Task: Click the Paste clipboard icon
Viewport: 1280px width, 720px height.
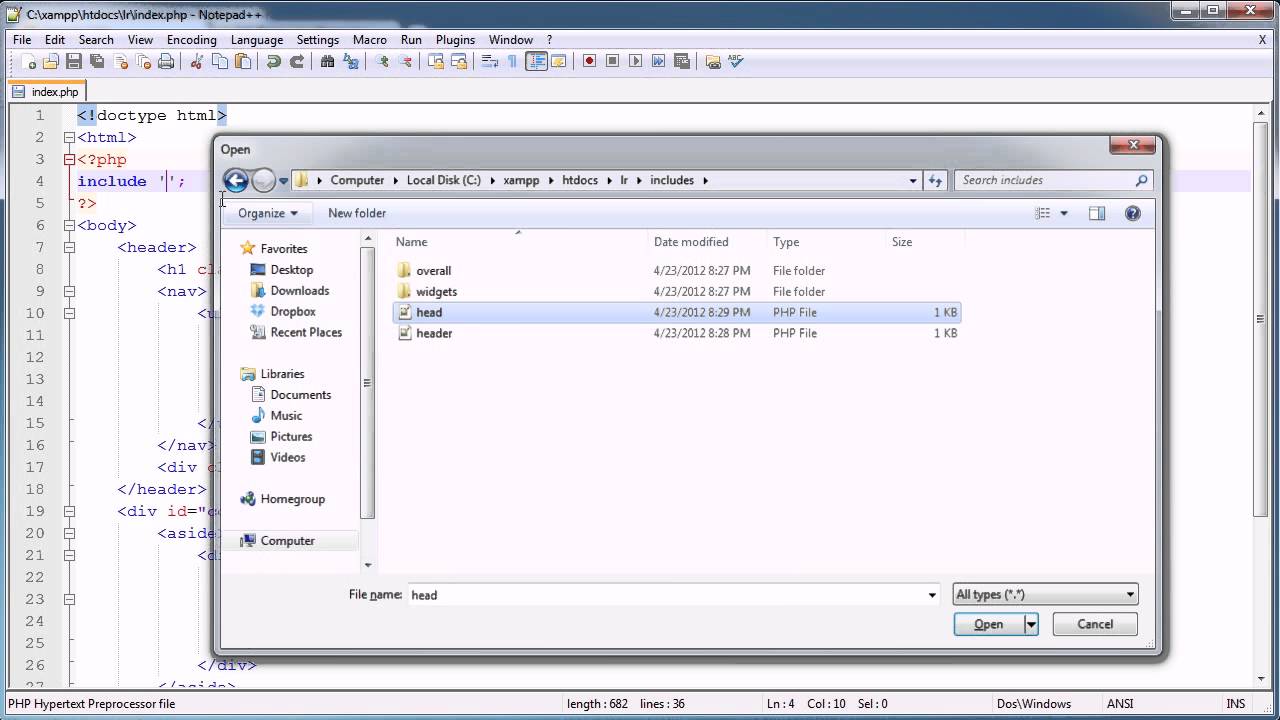Action: click(243, 62)
